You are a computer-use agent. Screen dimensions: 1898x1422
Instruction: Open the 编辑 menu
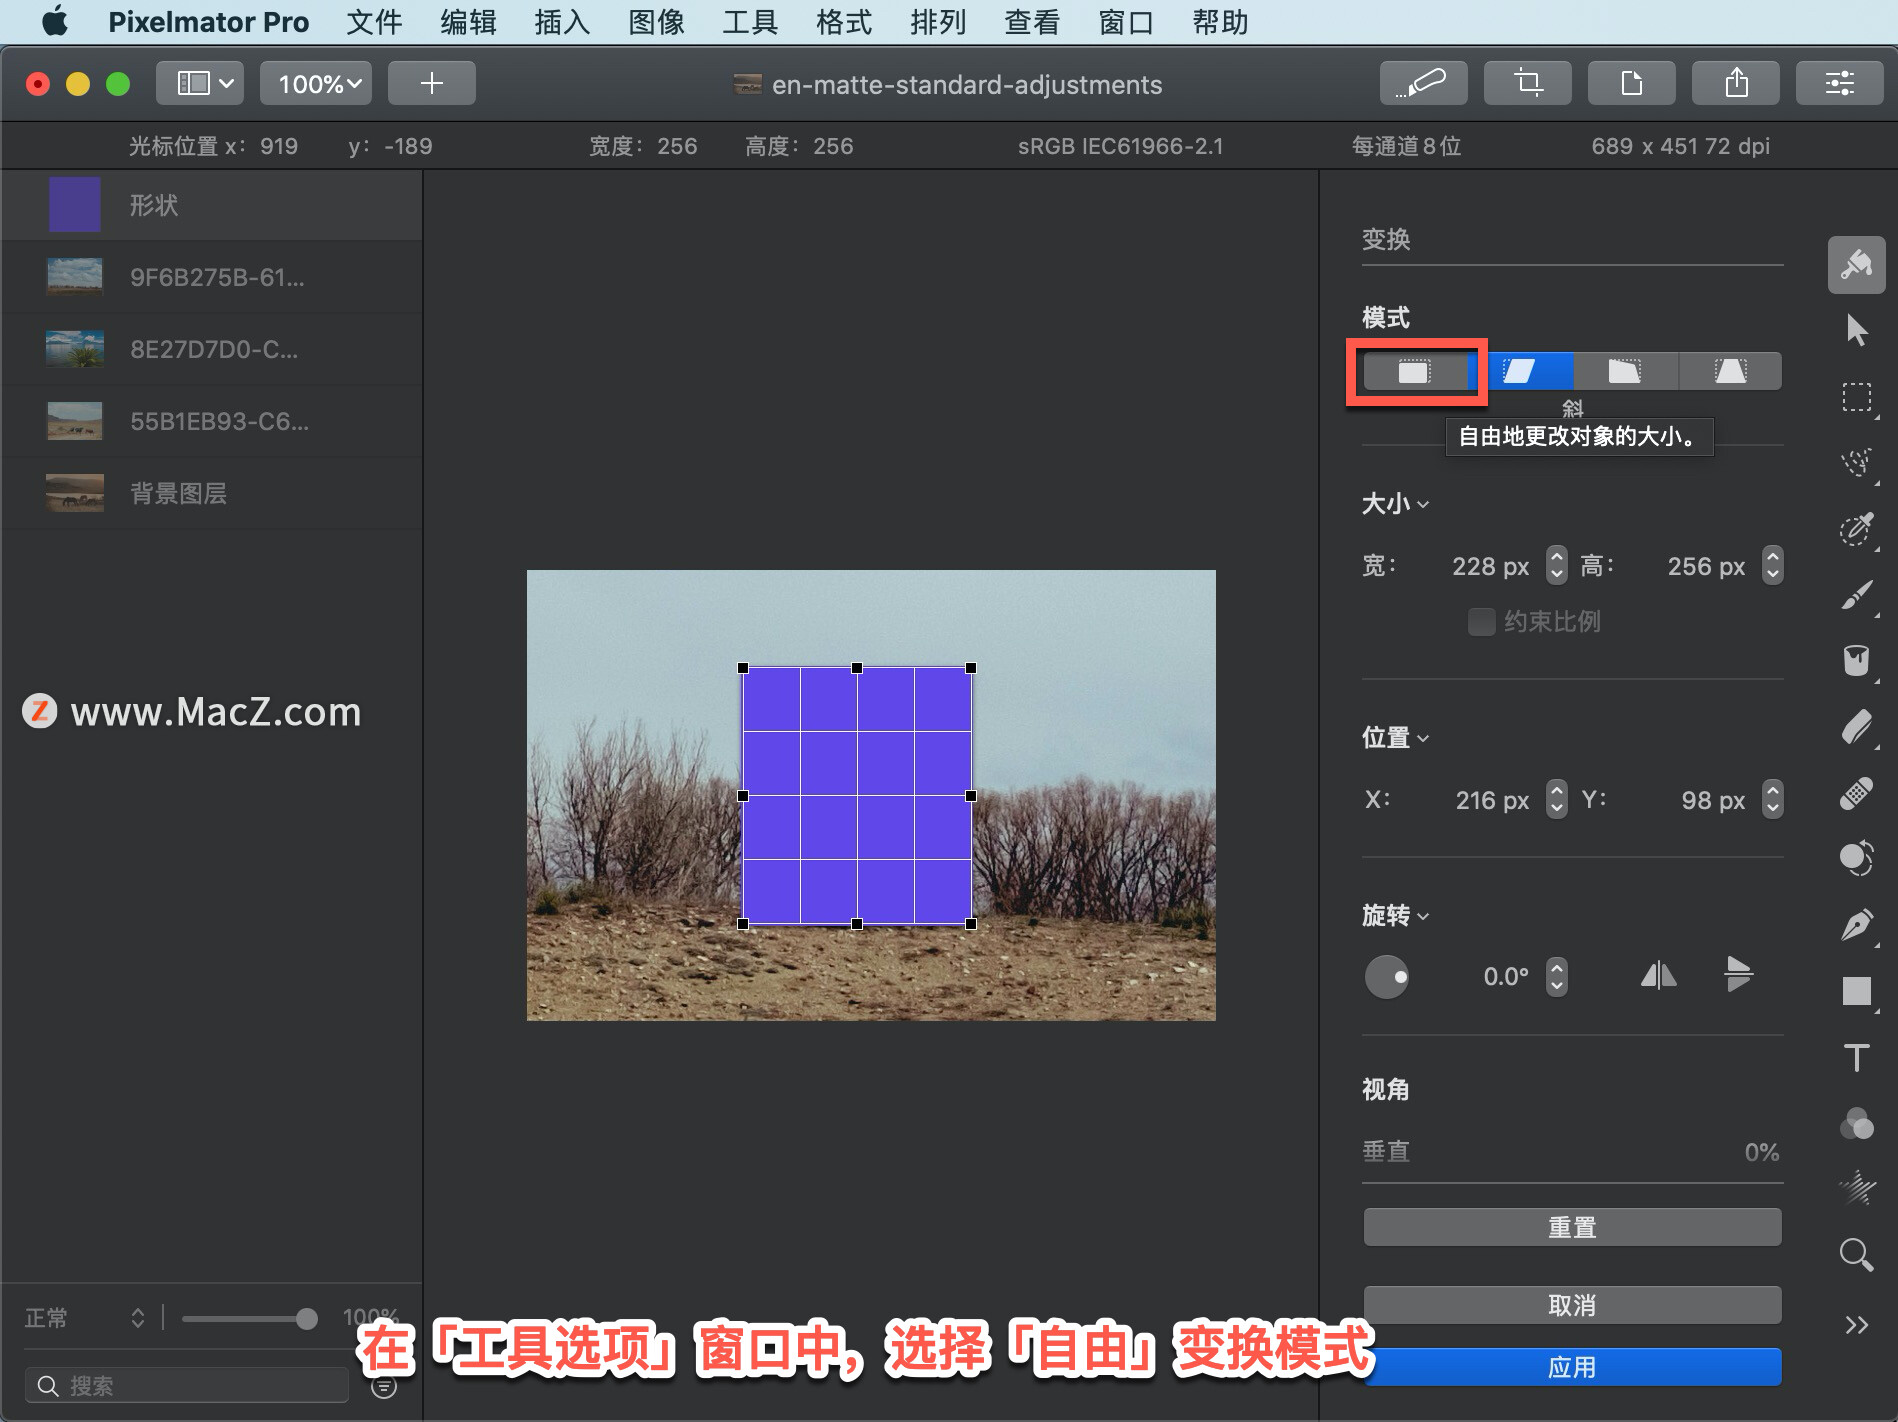click(x=468, y=22)
